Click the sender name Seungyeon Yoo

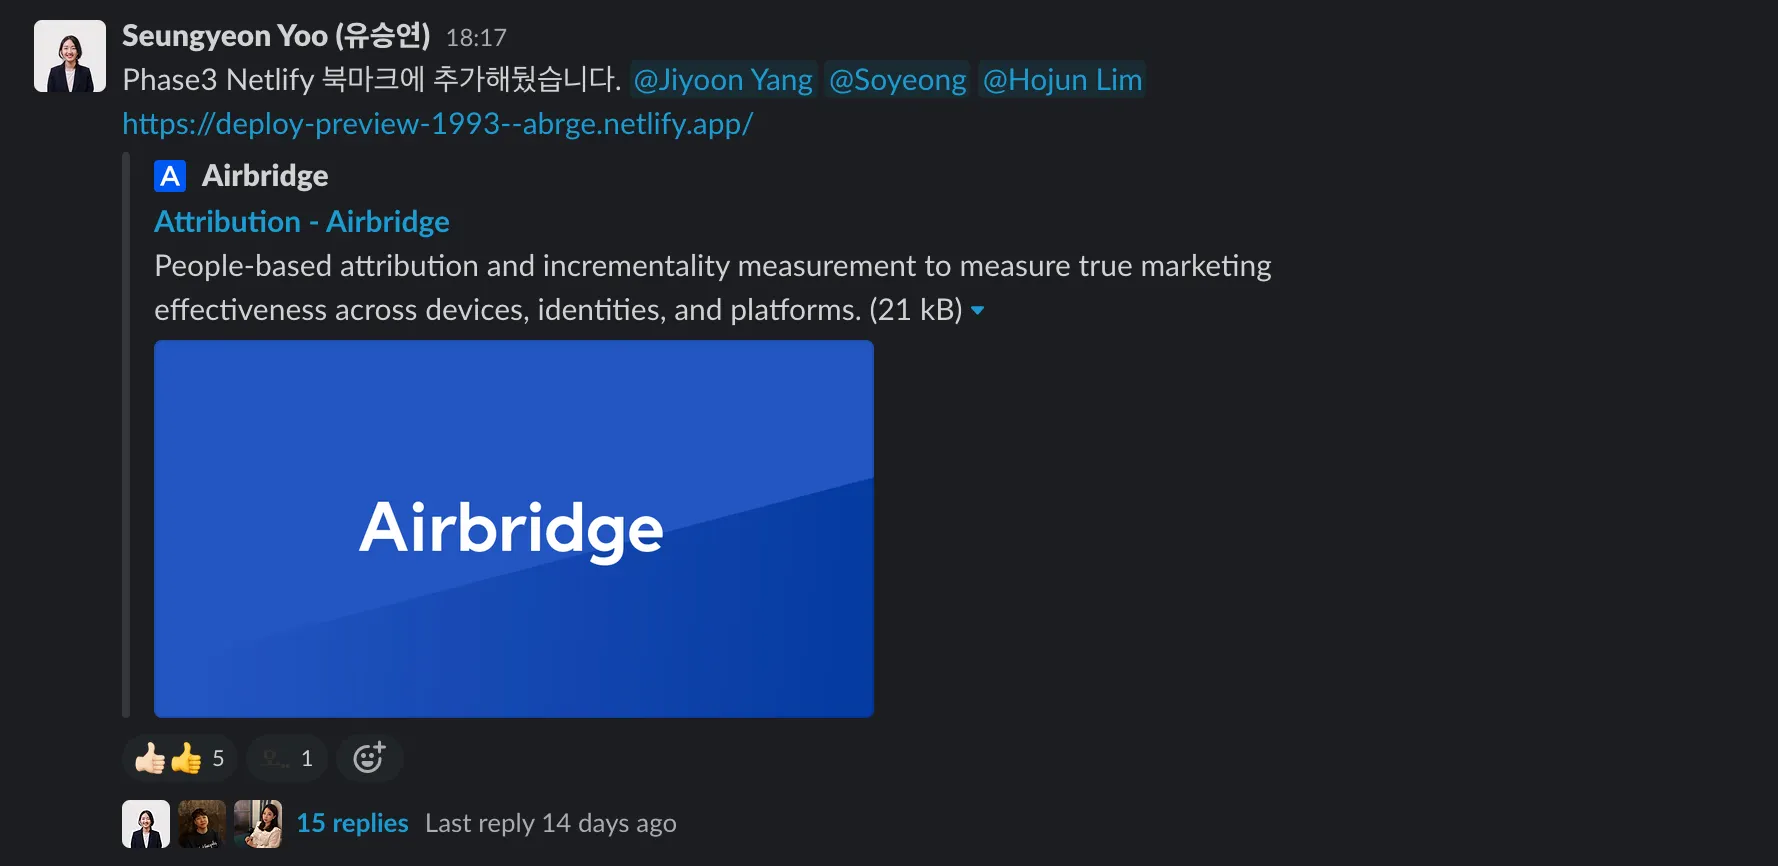coord(275,36)
